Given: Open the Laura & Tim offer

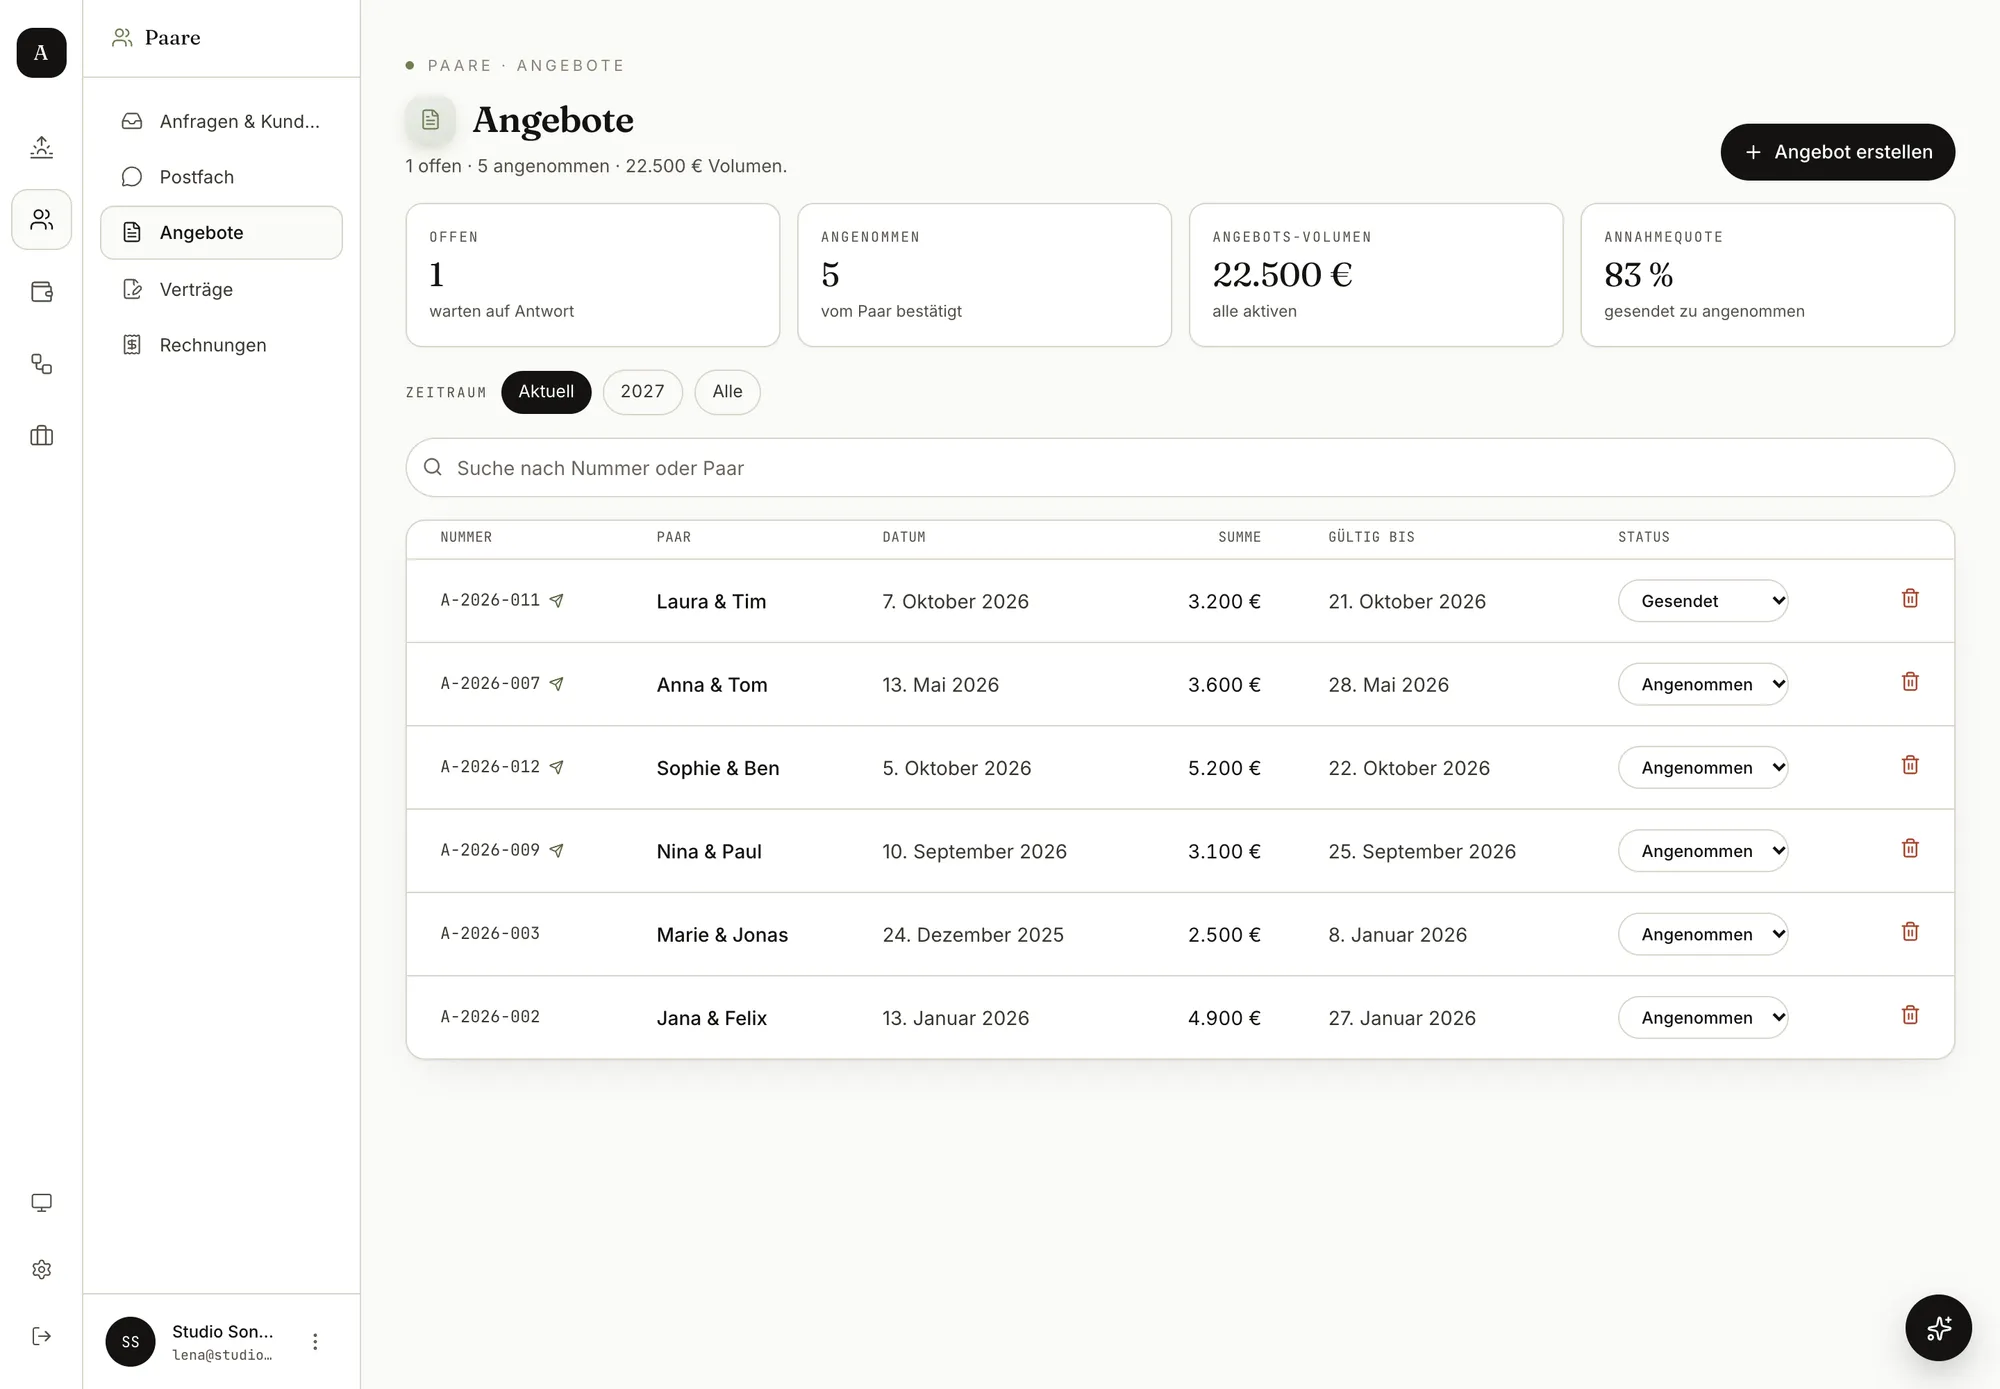Looking at the screenshot, I should (711, 601).
